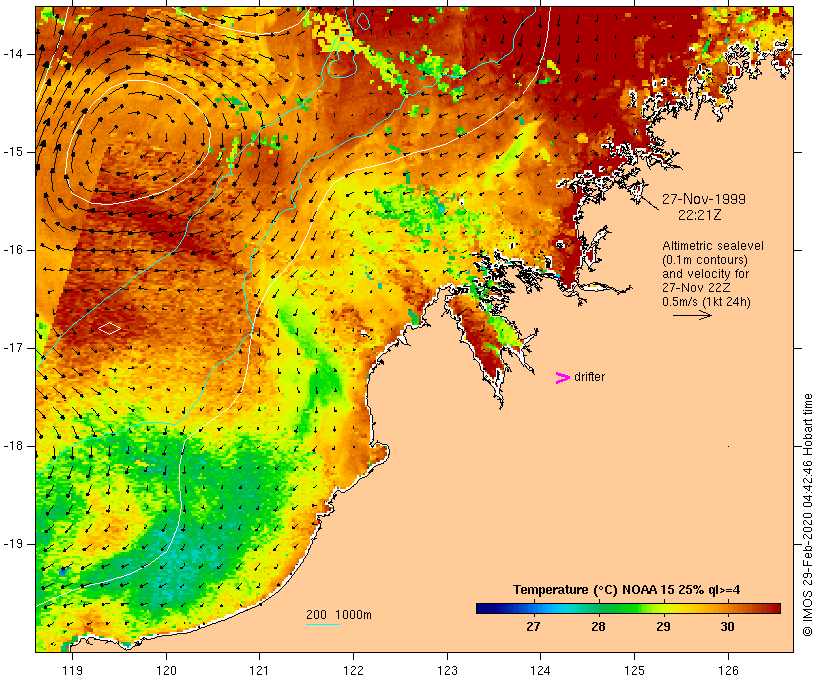Click the '27-Nov 22Z' text
820x680 pixels.
click(696, 288)
